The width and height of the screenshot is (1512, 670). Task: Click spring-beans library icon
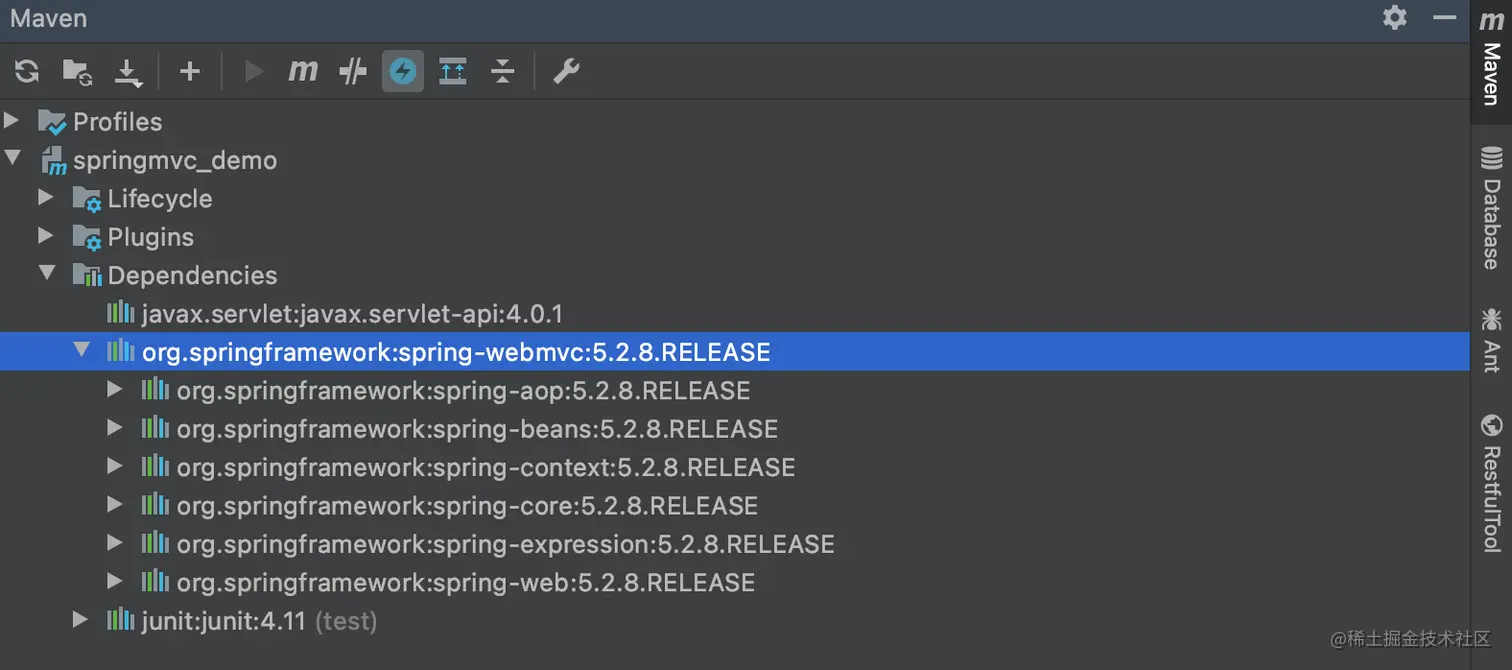pyautogui.click(x=155, y=428)
